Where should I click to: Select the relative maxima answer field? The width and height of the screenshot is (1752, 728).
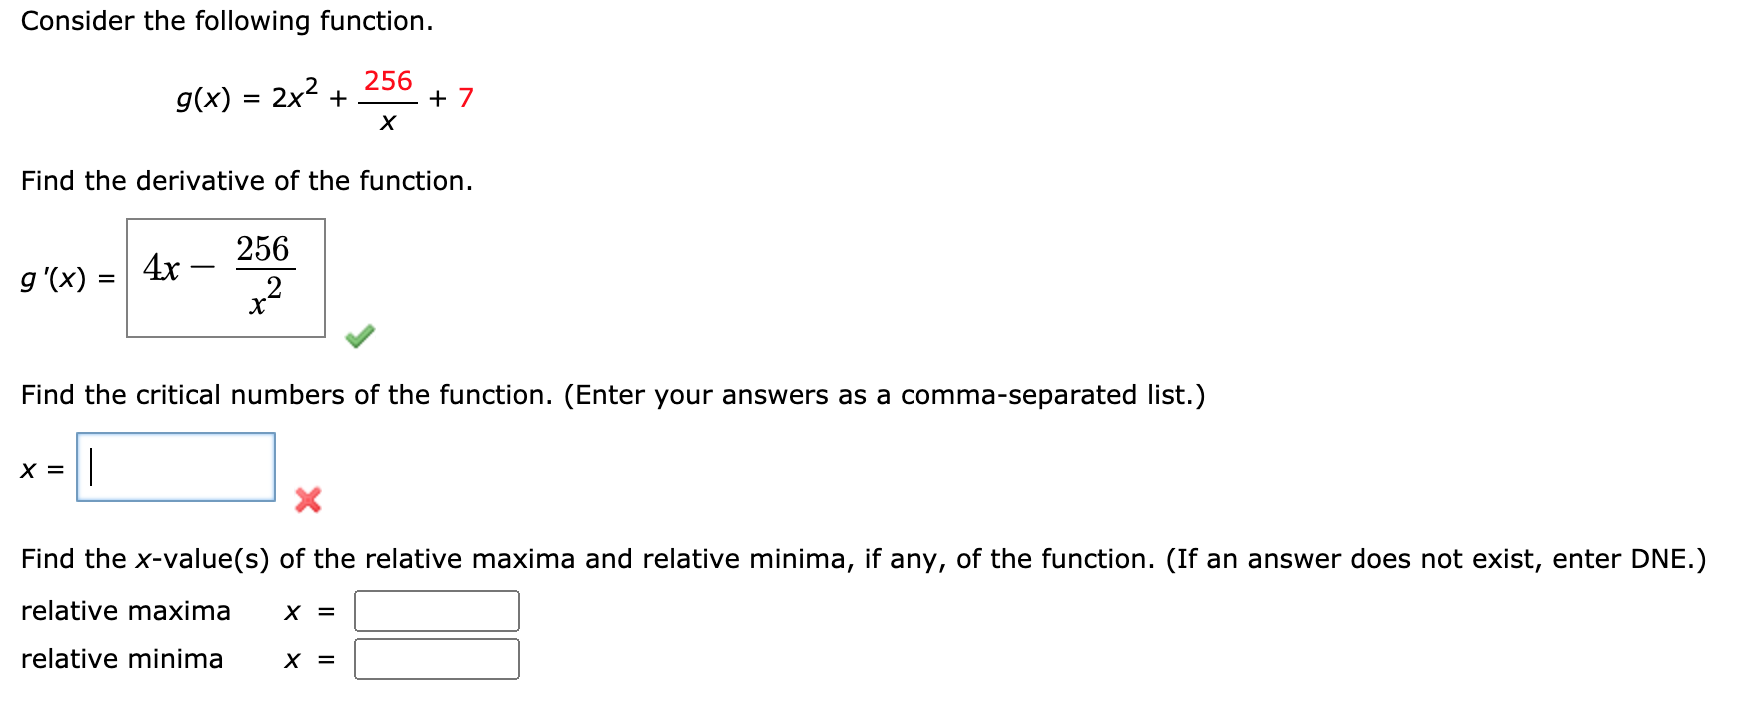coord(437,608)
